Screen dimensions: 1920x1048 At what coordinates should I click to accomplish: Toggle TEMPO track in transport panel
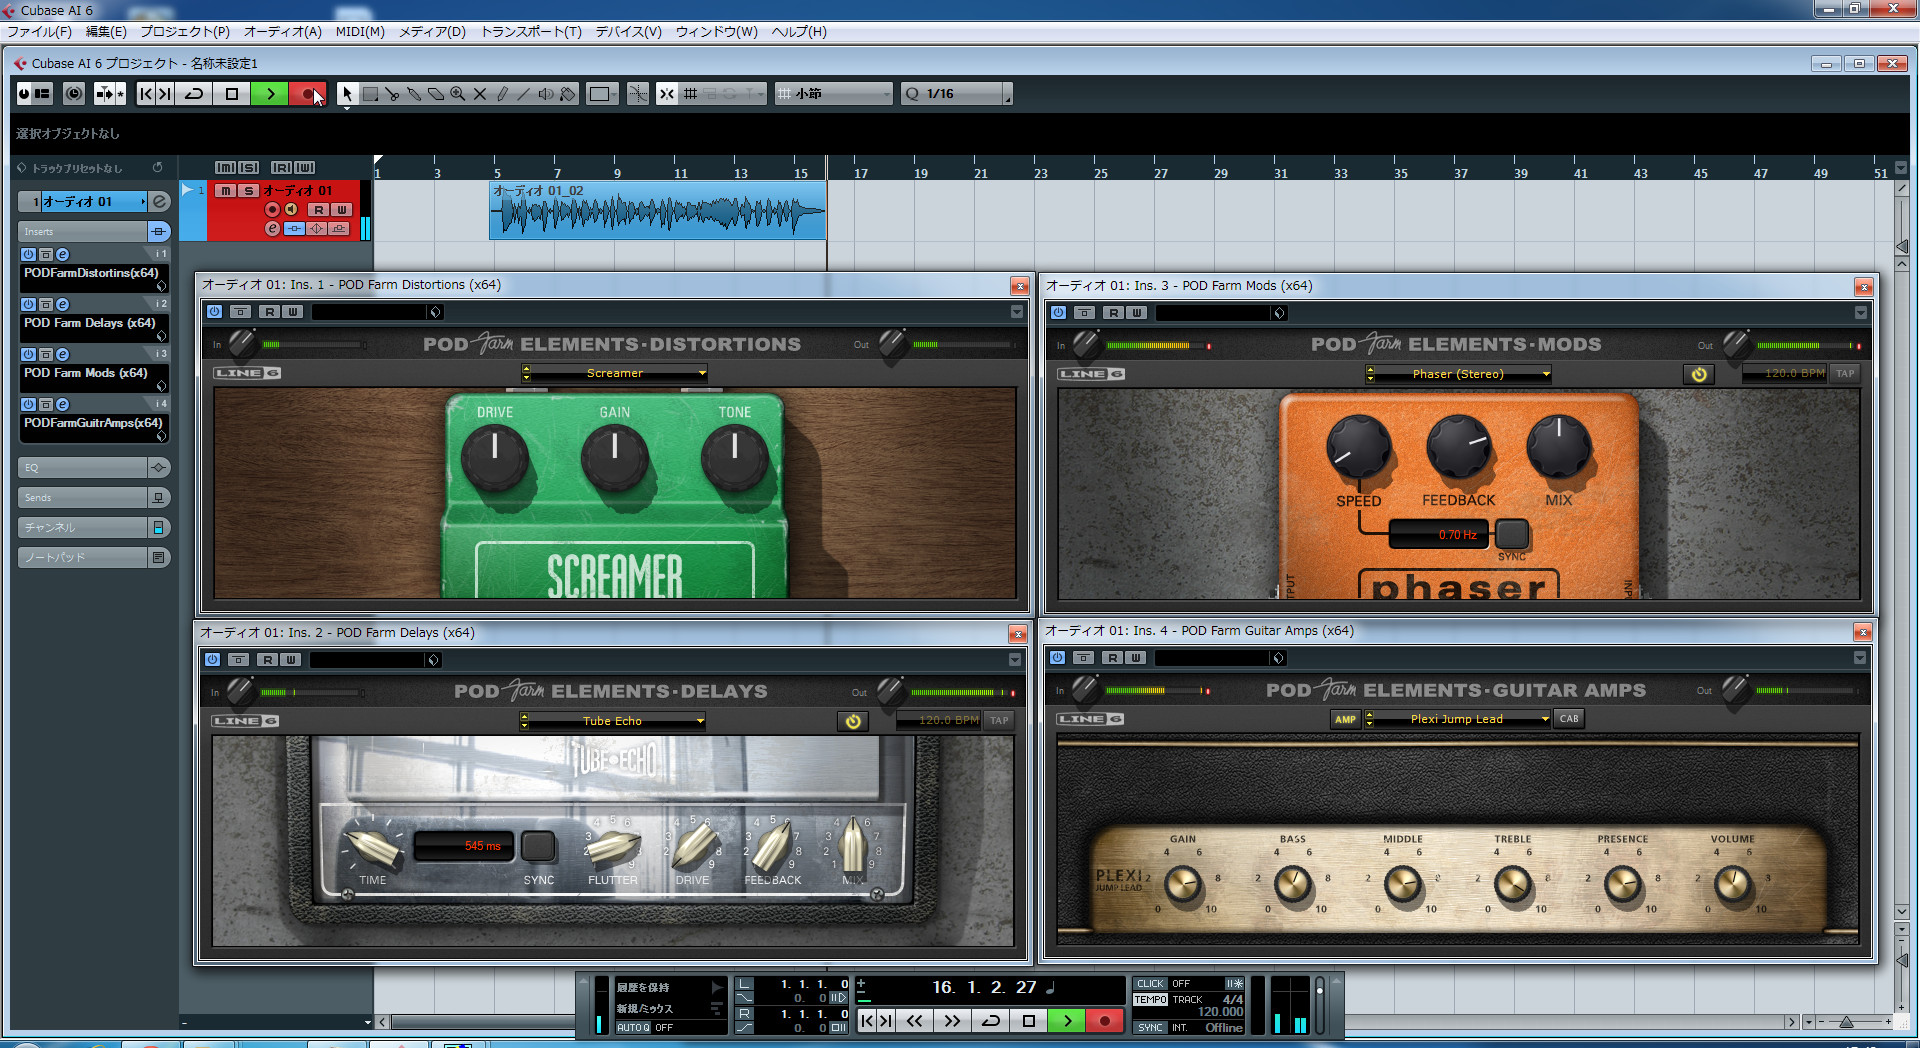(x=1150, y=1000)
